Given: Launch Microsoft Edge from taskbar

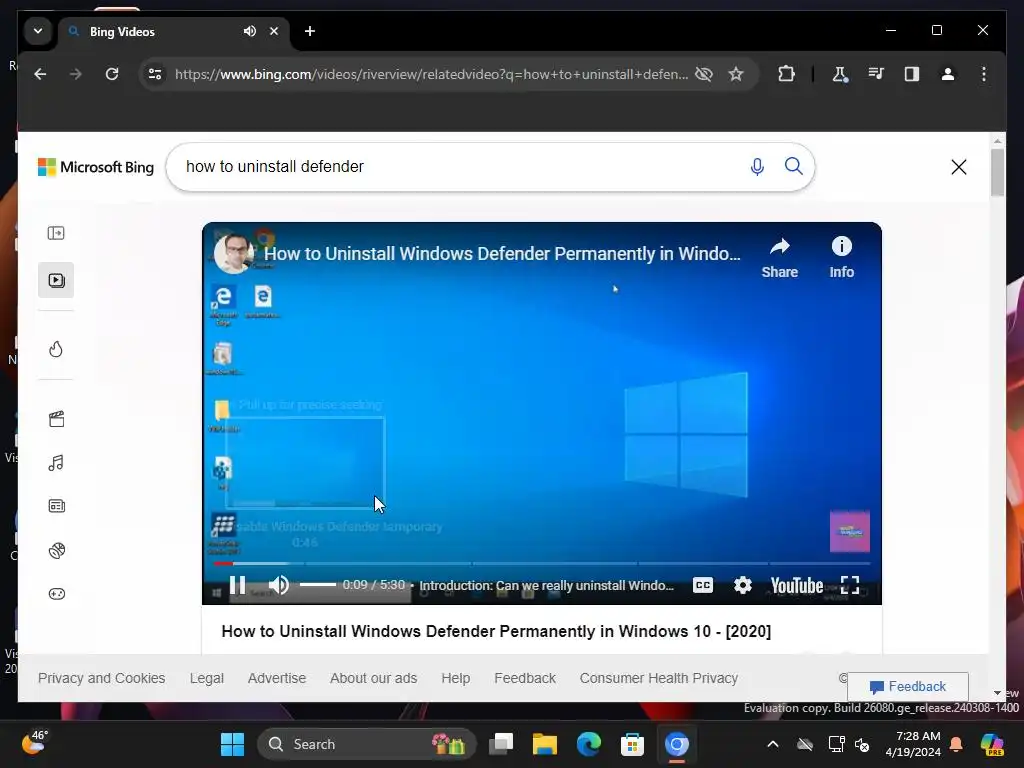Looking at the screenshot, I should pos(588,744).
